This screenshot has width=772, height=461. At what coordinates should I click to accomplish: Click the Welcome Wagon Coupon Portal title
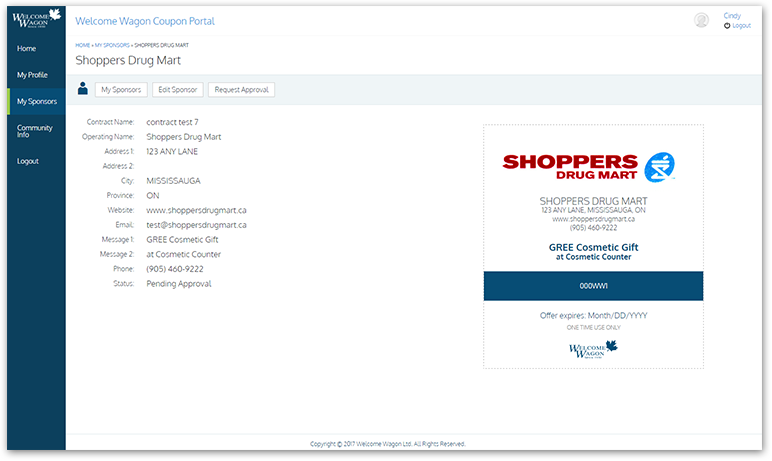(x=145, y=21)
